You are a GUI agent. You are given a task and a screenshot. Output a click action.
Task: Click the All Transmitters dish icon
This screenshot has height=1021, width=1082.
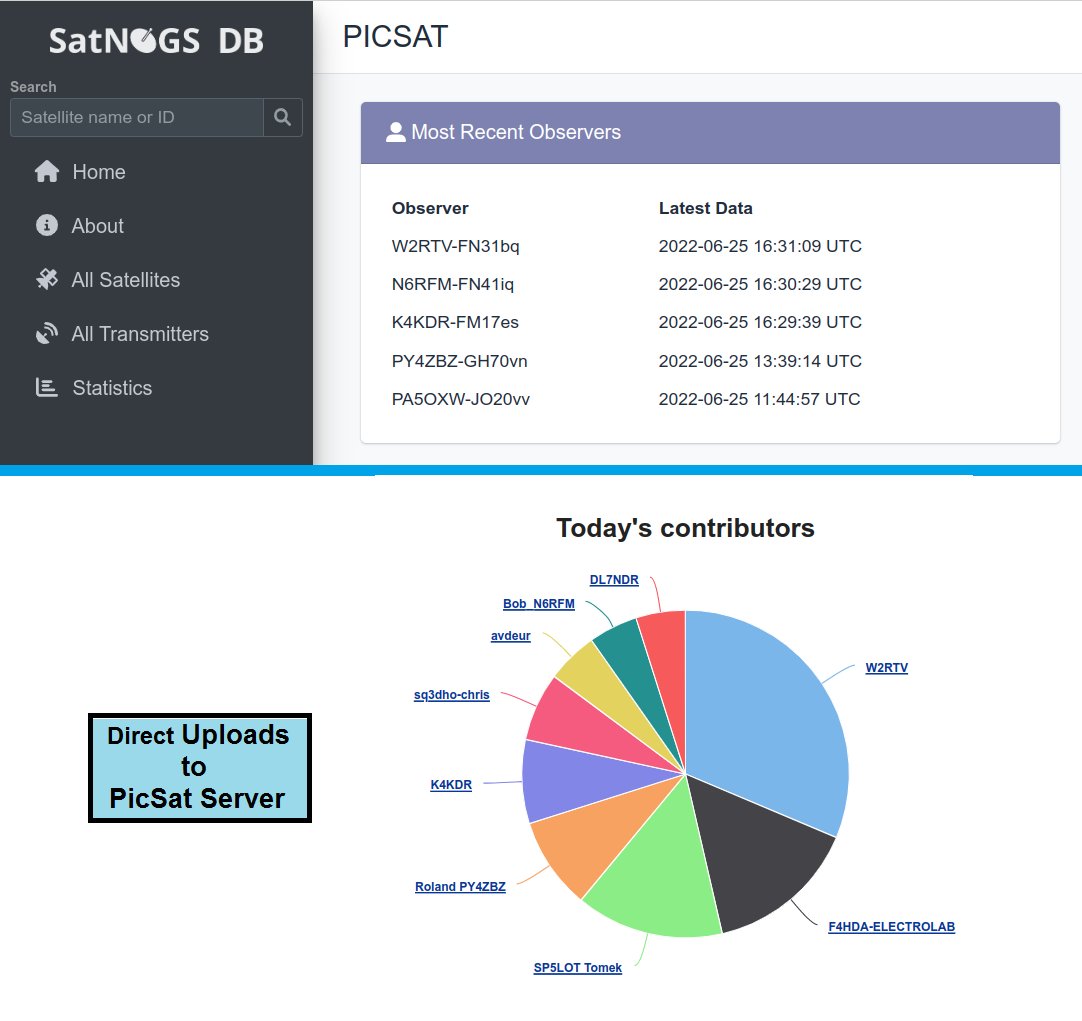pos(47,333)
